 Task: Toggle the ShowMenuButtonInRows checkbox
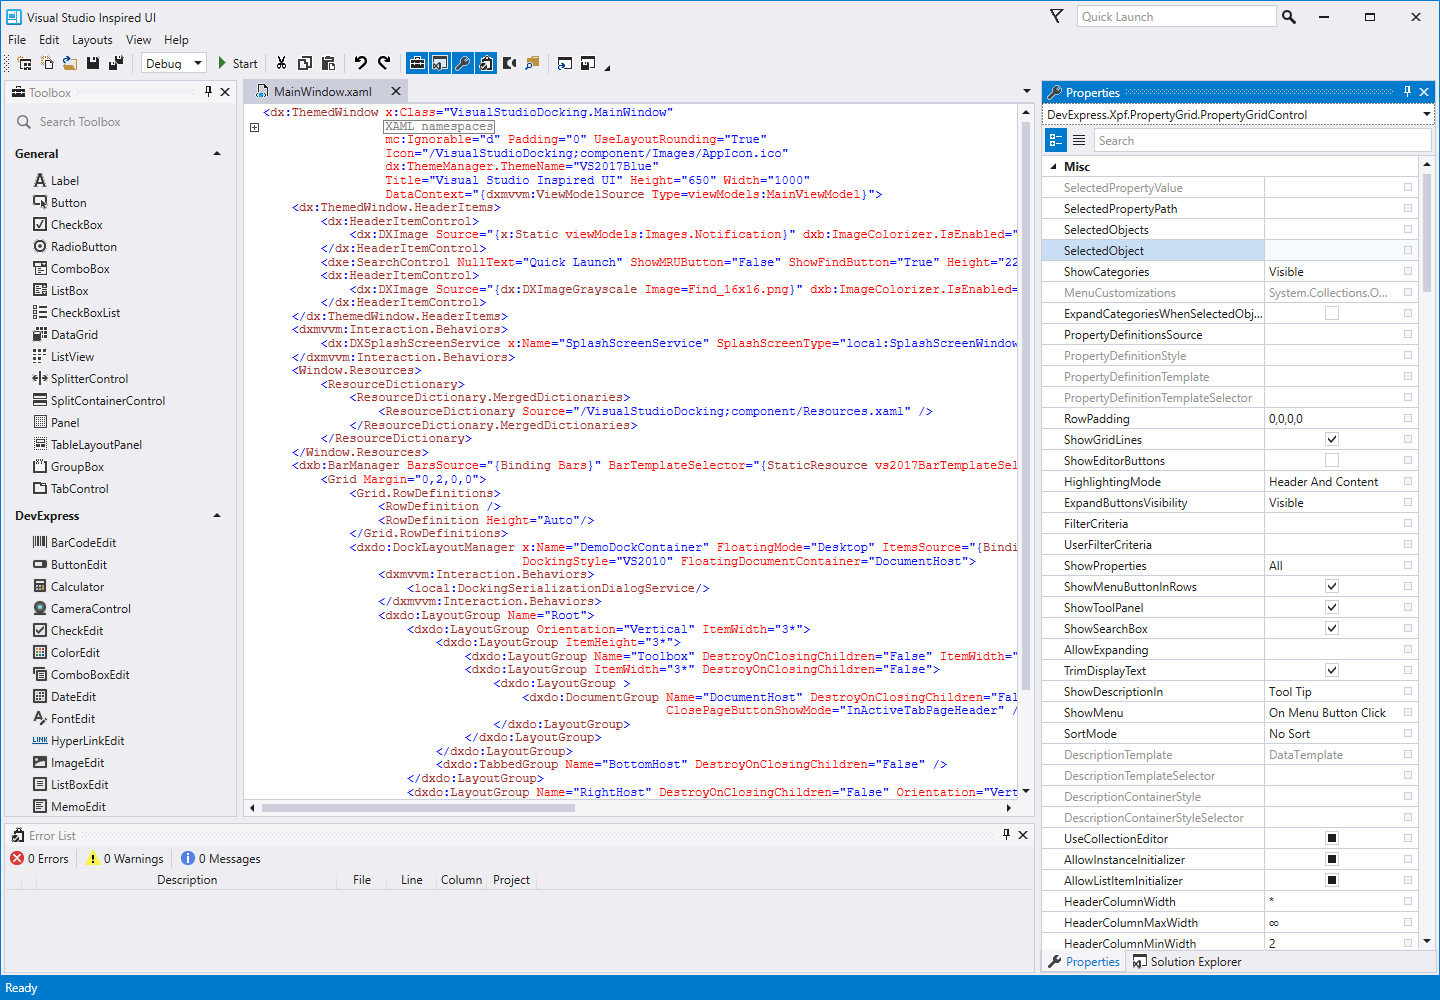tap(1332, 586)
